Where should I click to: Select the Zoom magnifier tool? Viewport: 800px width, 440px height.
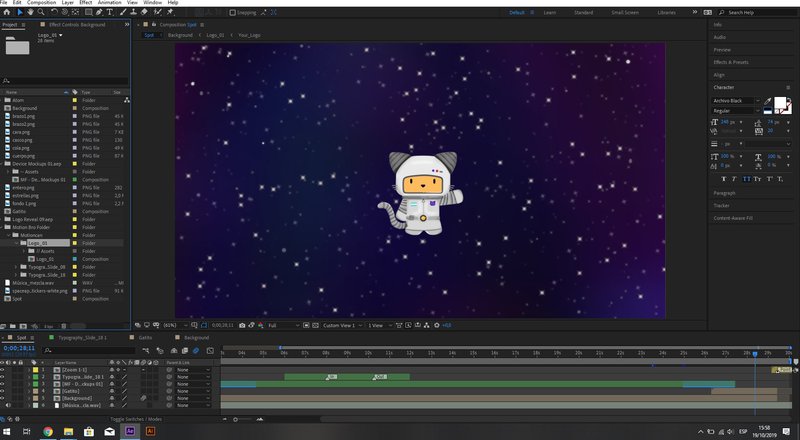coord(41,12)
